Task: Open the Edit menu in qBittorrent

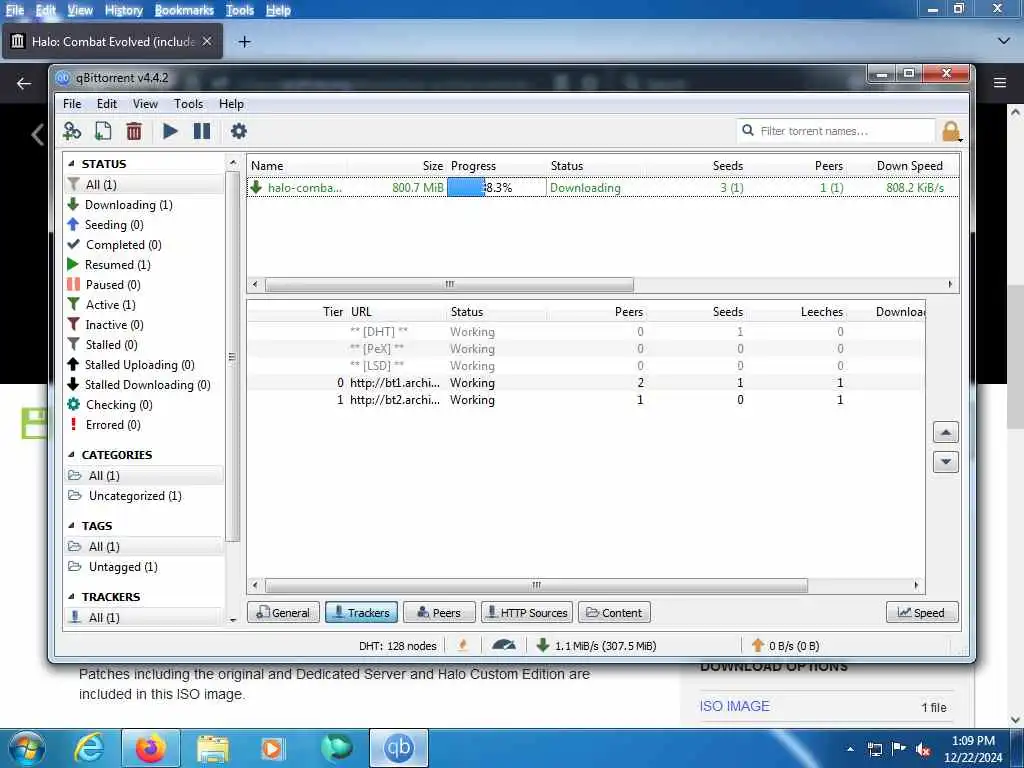Action: (x=106, y=104)
